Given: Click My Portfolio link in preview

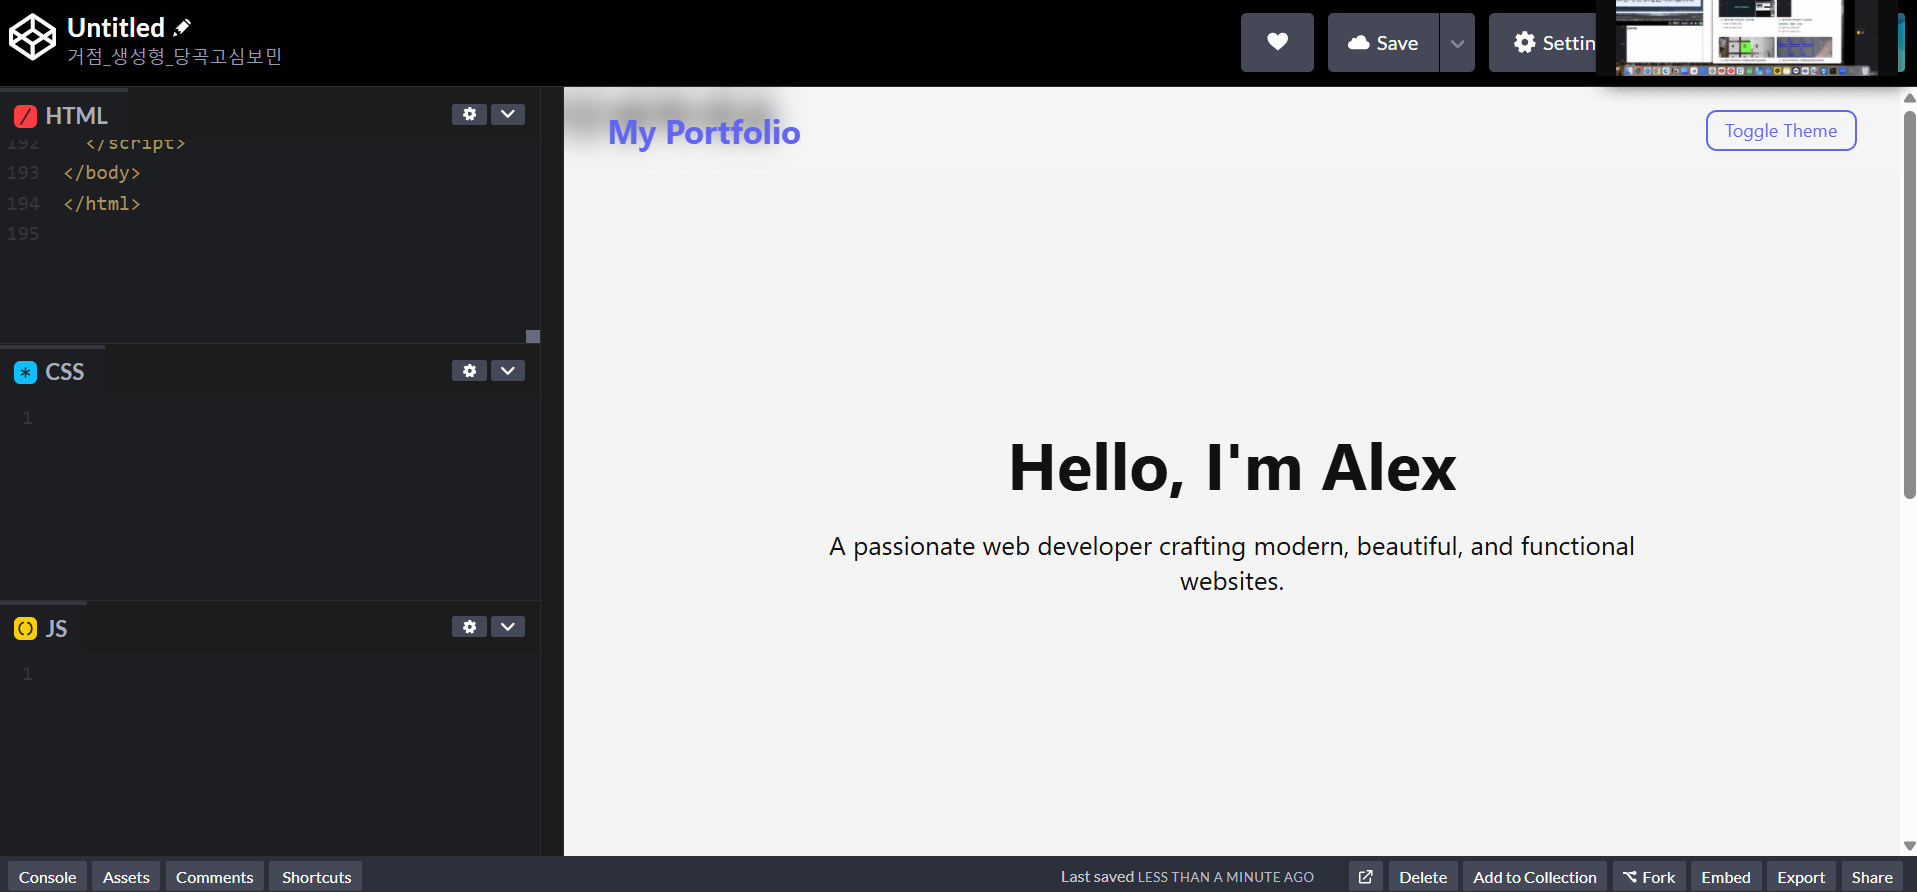Looking at the screenshot, I should (704, 132).
